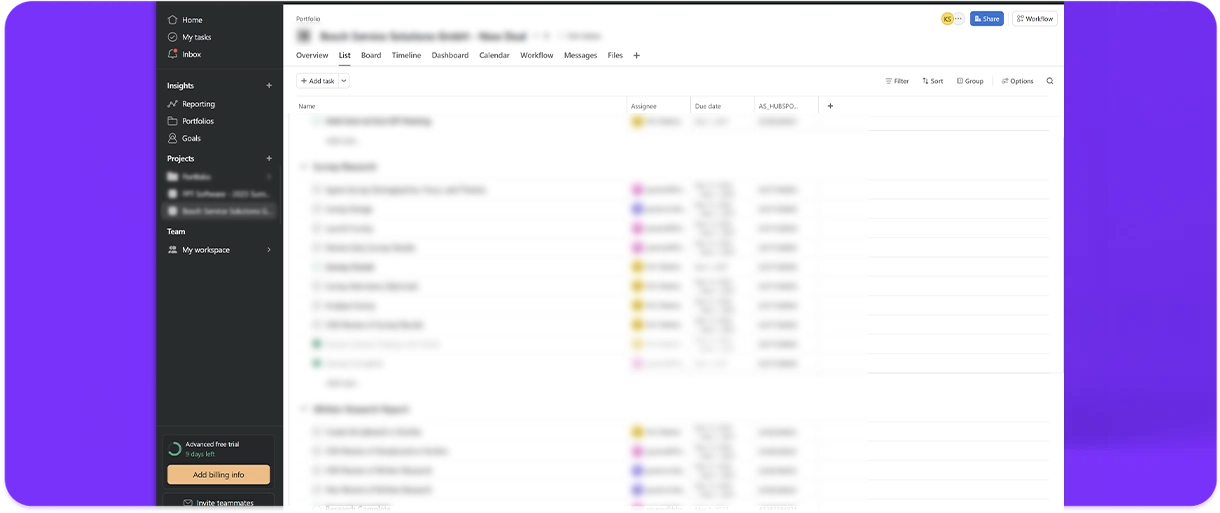Add a new column with the plus
Screen dimensions: 1220x513
pyautogui.click(x=830, y=106)
